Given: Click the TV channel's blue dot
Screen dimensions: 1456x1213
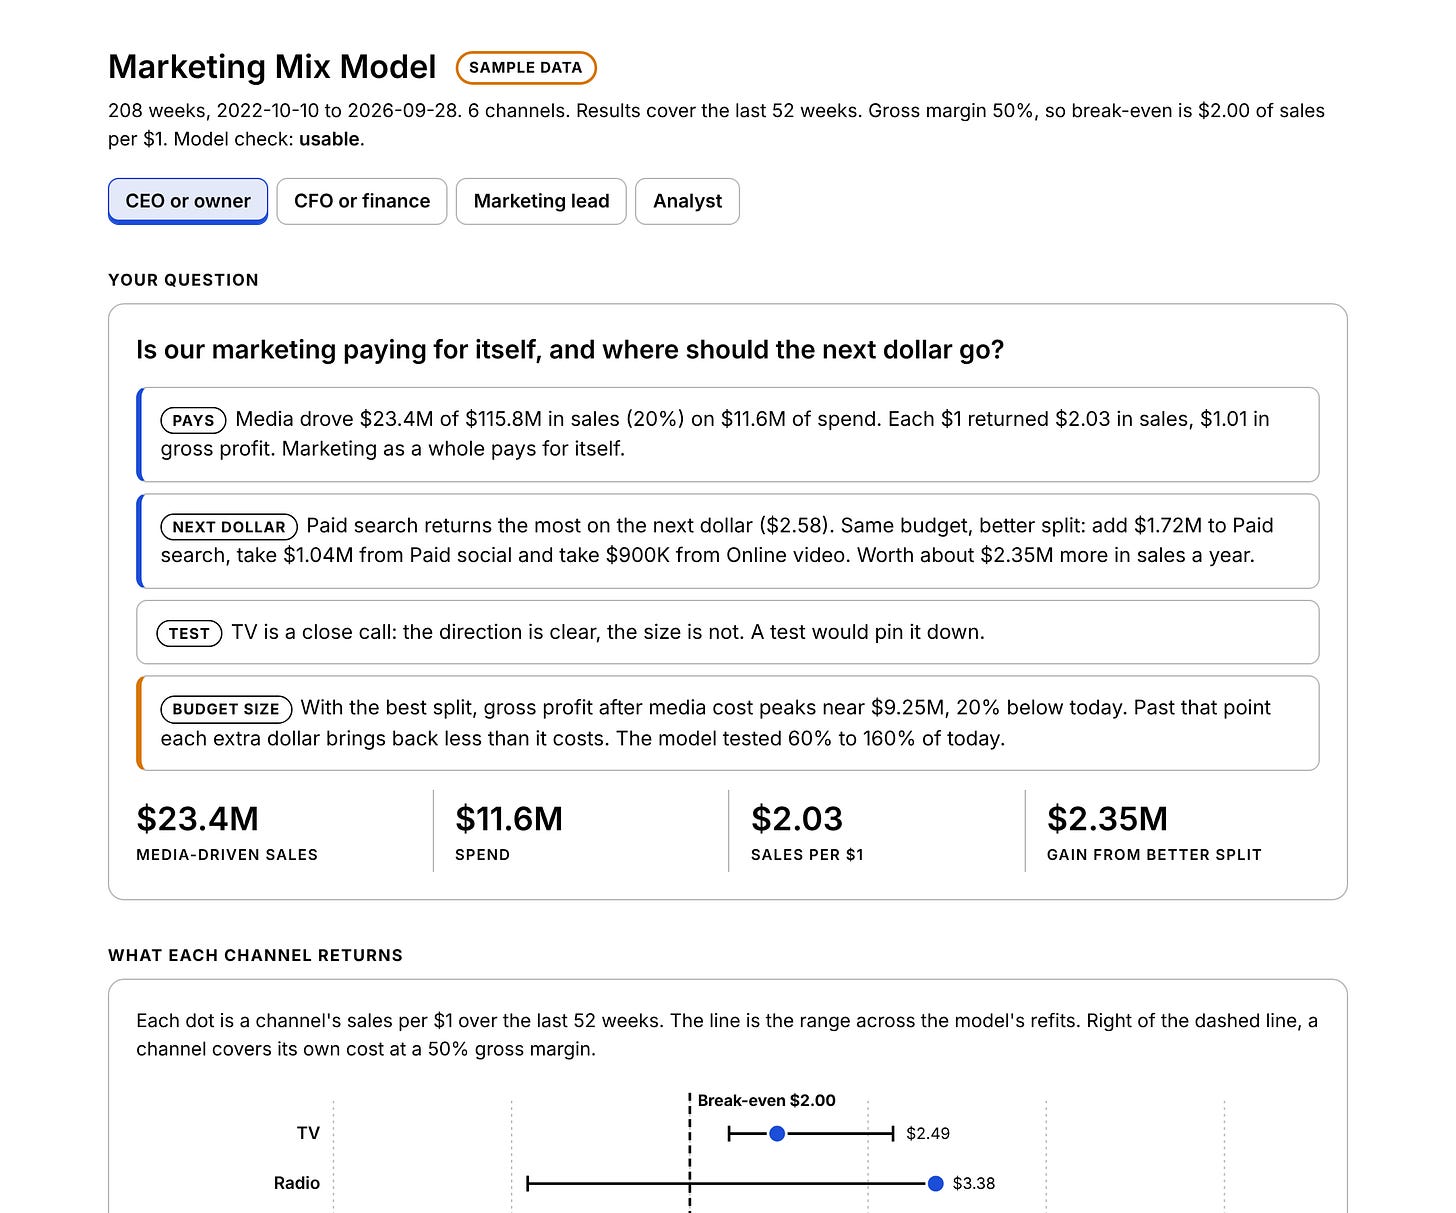Looking at the screenshot, I should click(x=777, y=1133).
